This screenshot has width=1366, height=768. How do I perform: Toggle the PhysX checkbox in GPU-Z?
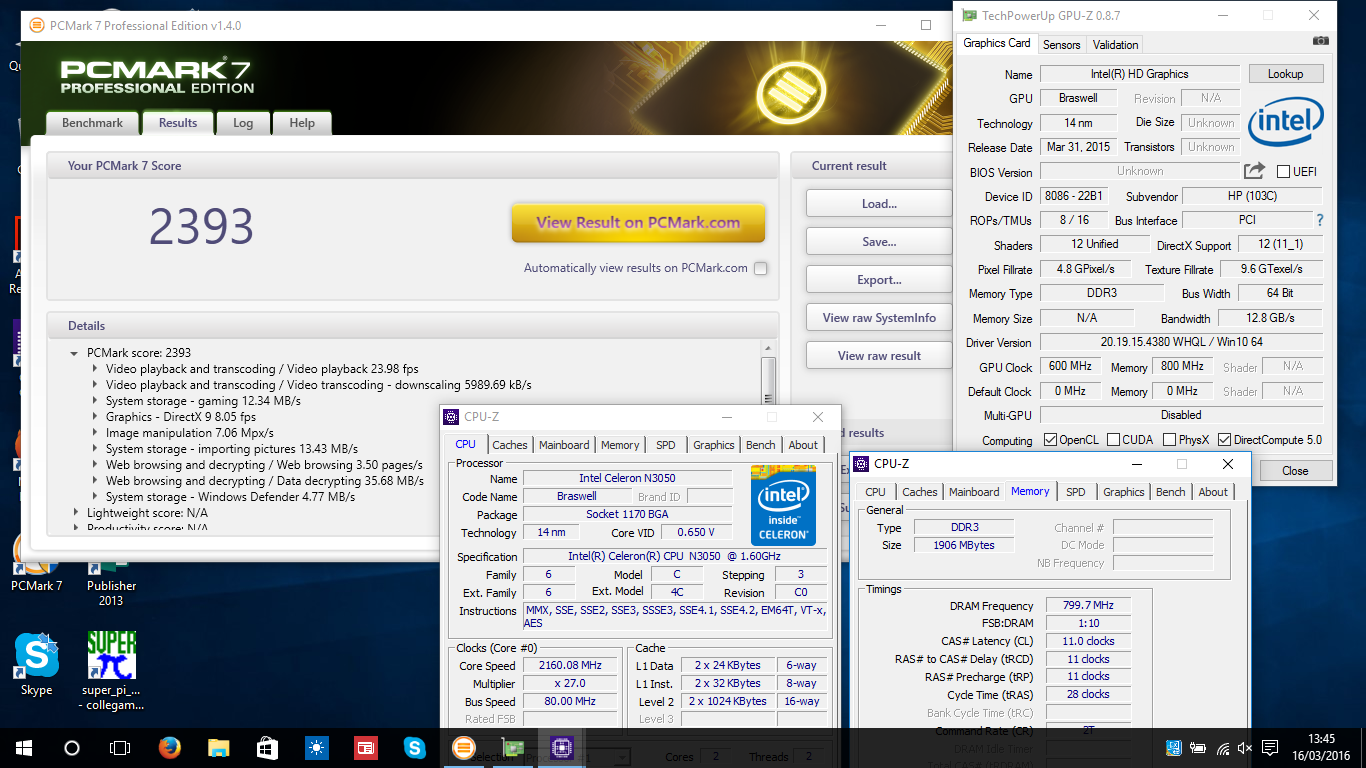1169,440
